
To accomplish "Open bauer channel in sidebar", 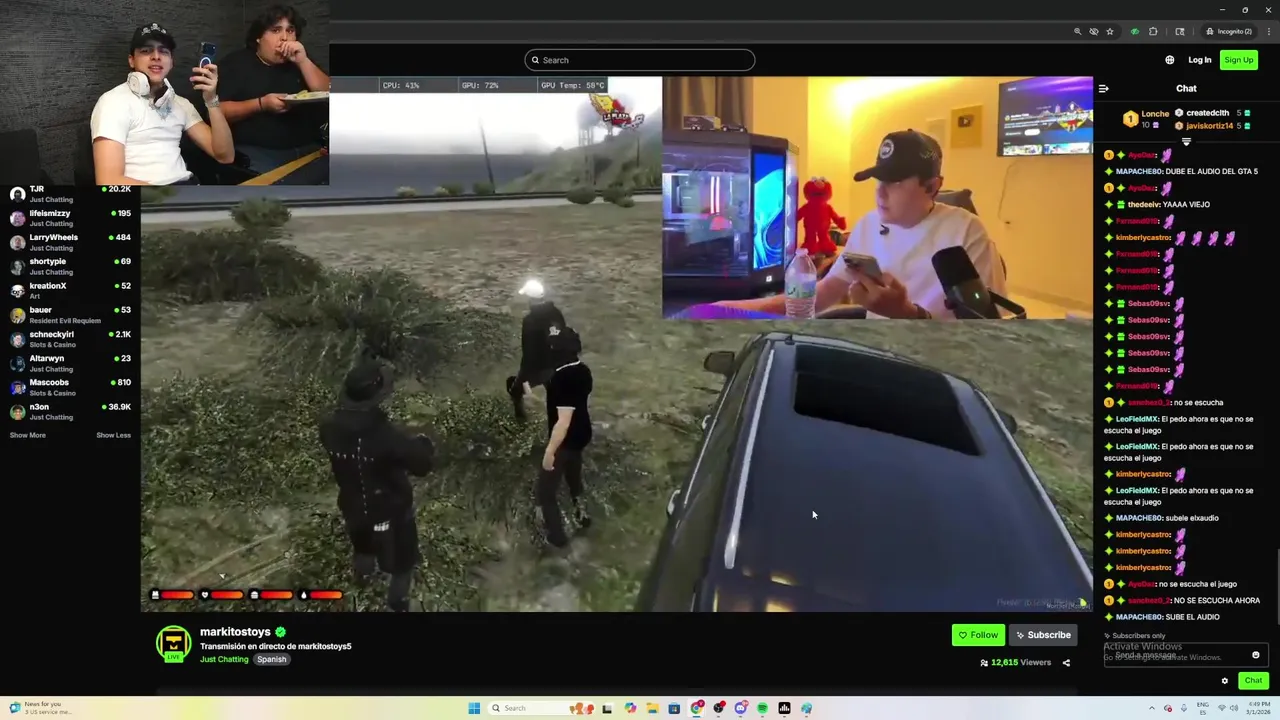I will pos(70,314).
